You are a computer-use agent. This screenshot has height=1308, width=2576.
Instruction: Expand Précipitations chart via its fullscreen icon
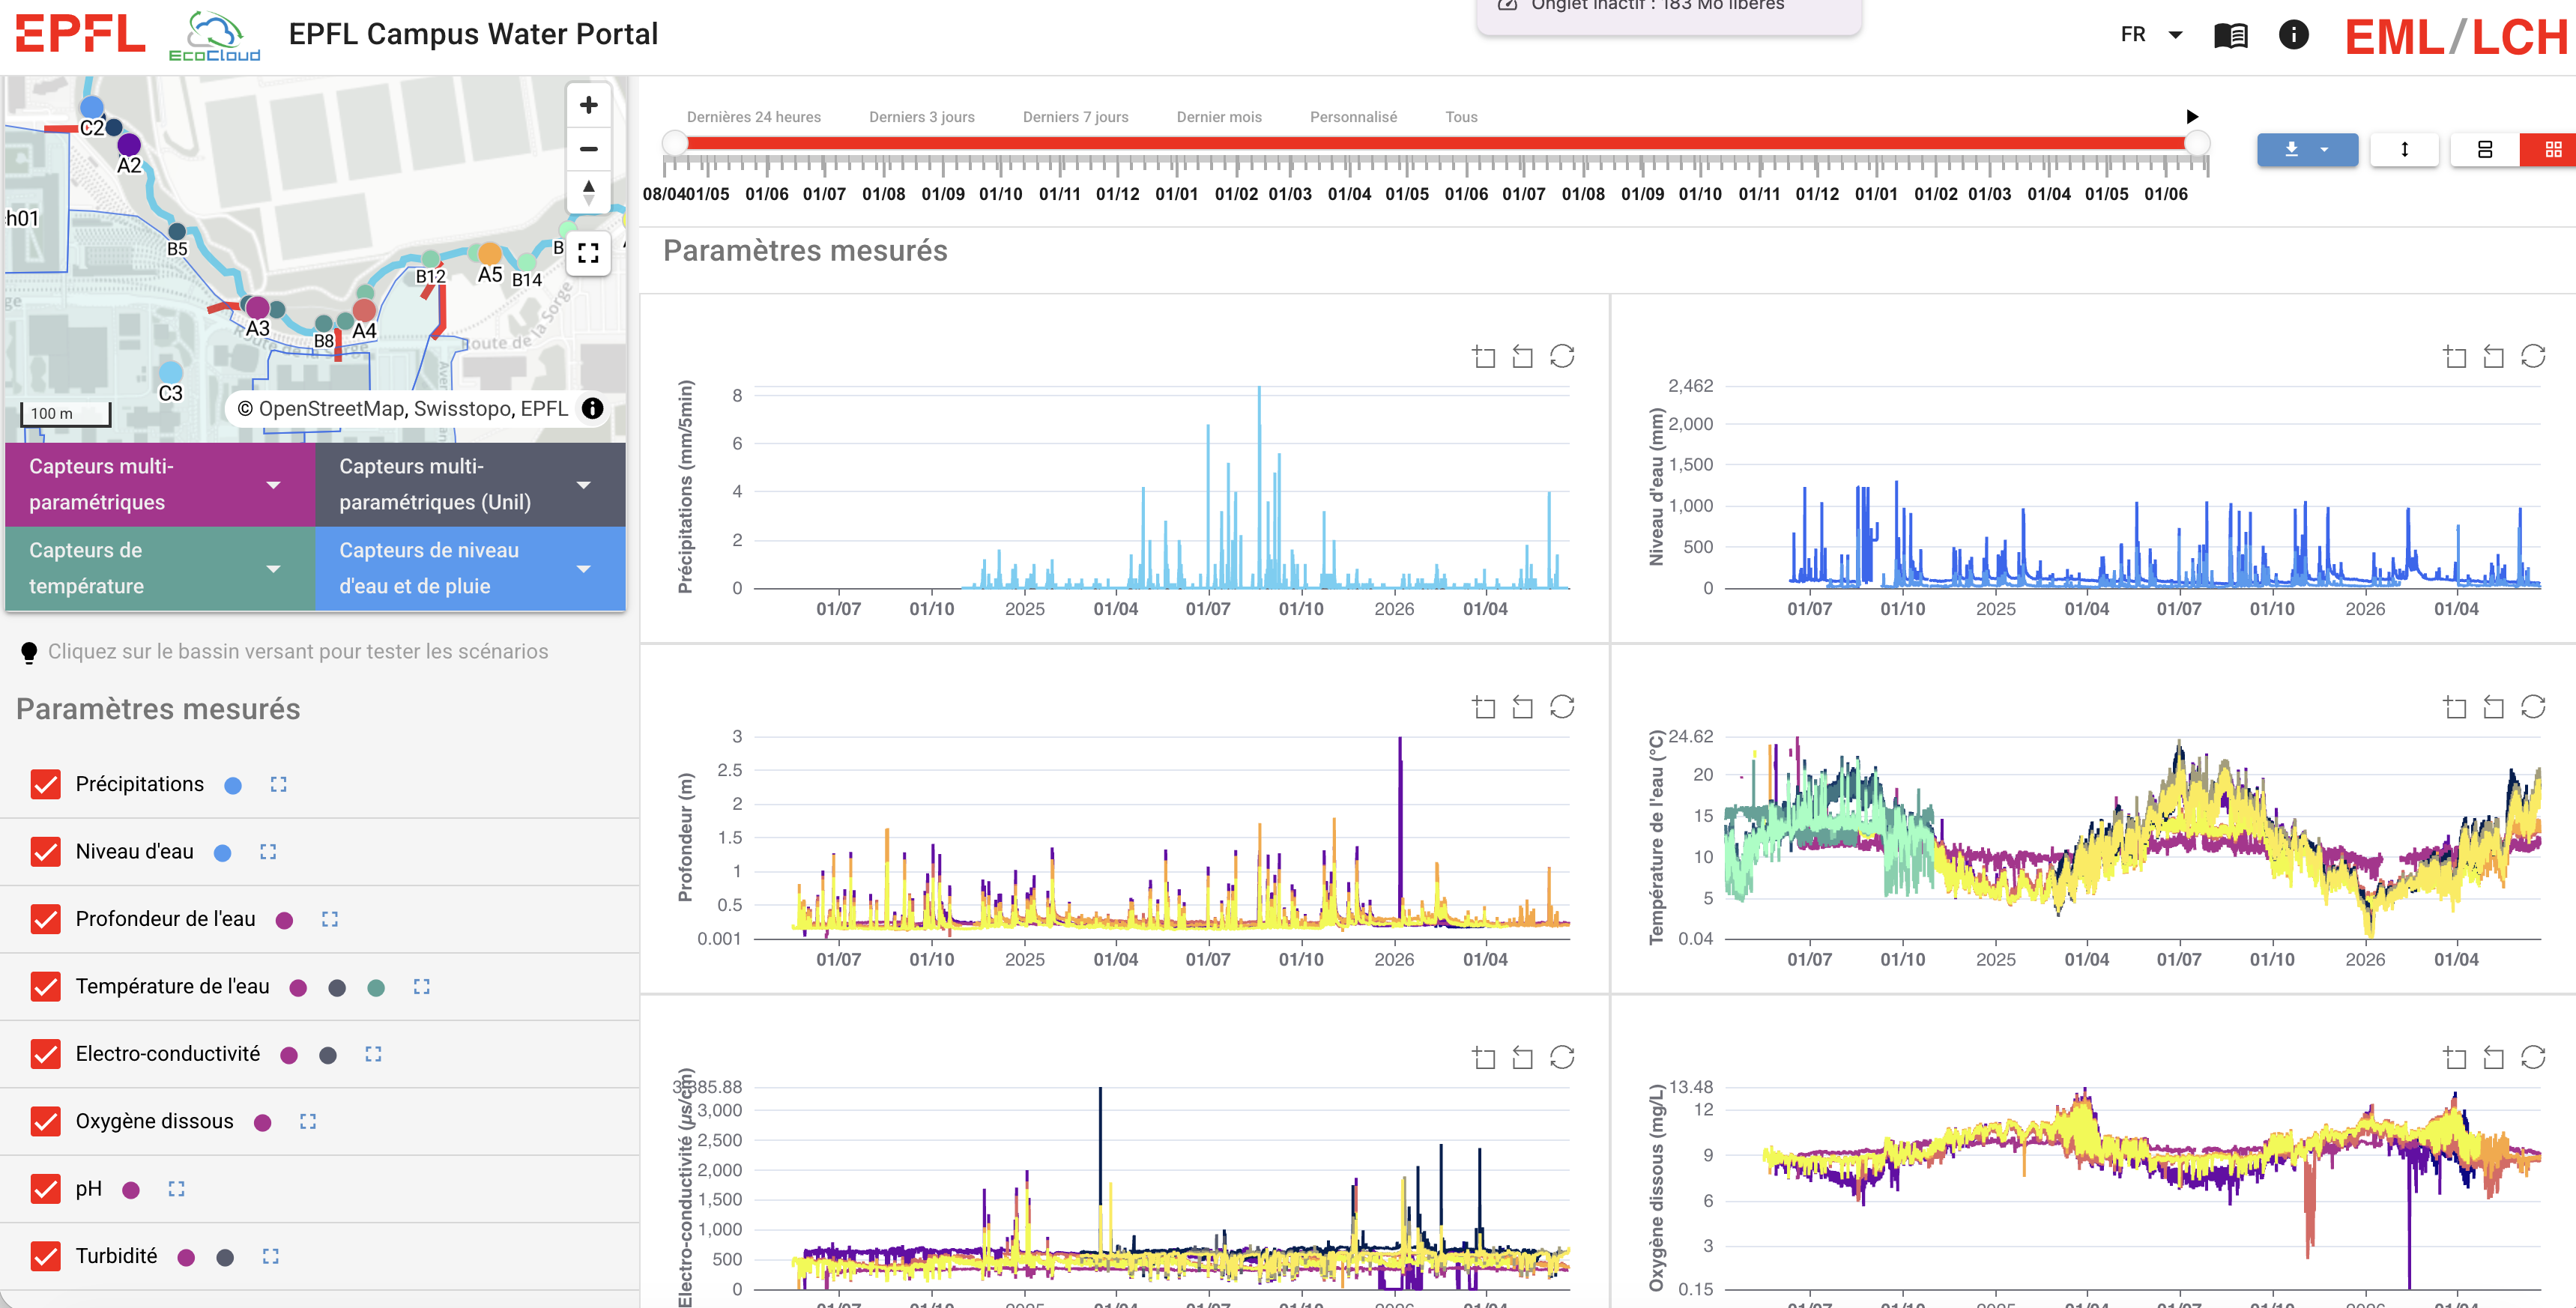tap(278, 785)
